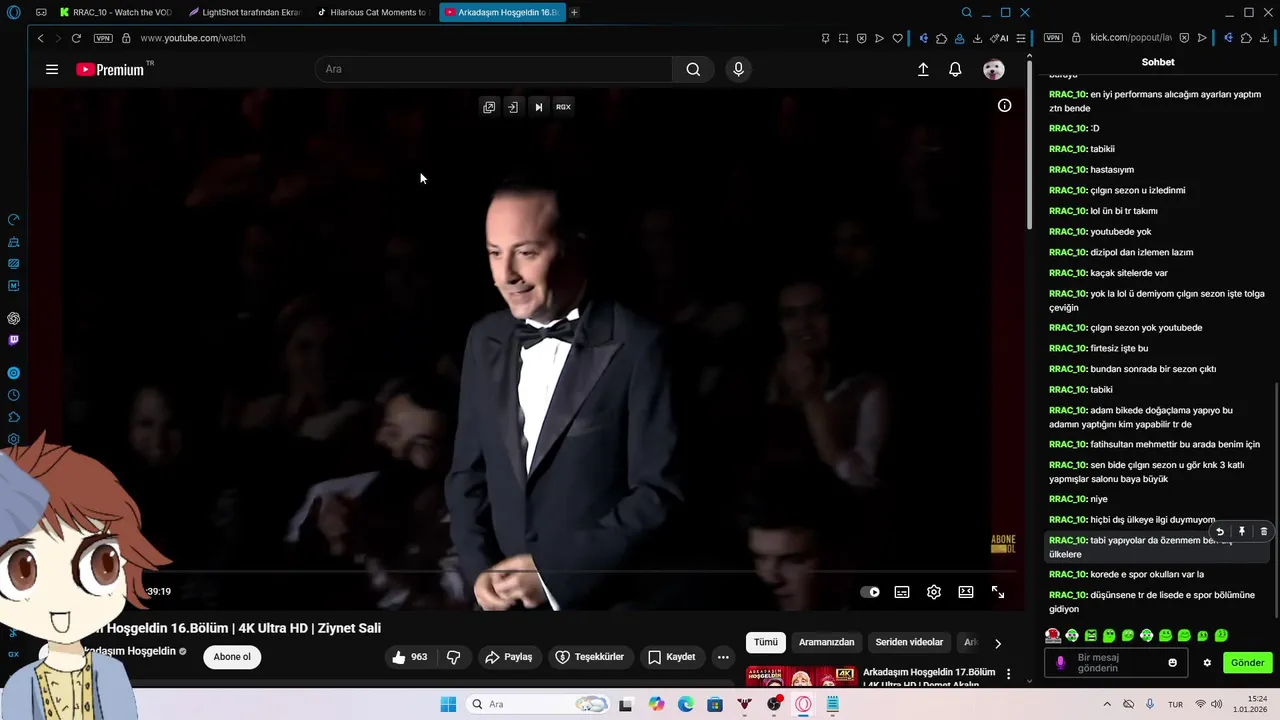The width and height of the screenshot is (1280, 720).
Task: Click the www.youtube.com/watch address bar
Action: coord(193,38)
